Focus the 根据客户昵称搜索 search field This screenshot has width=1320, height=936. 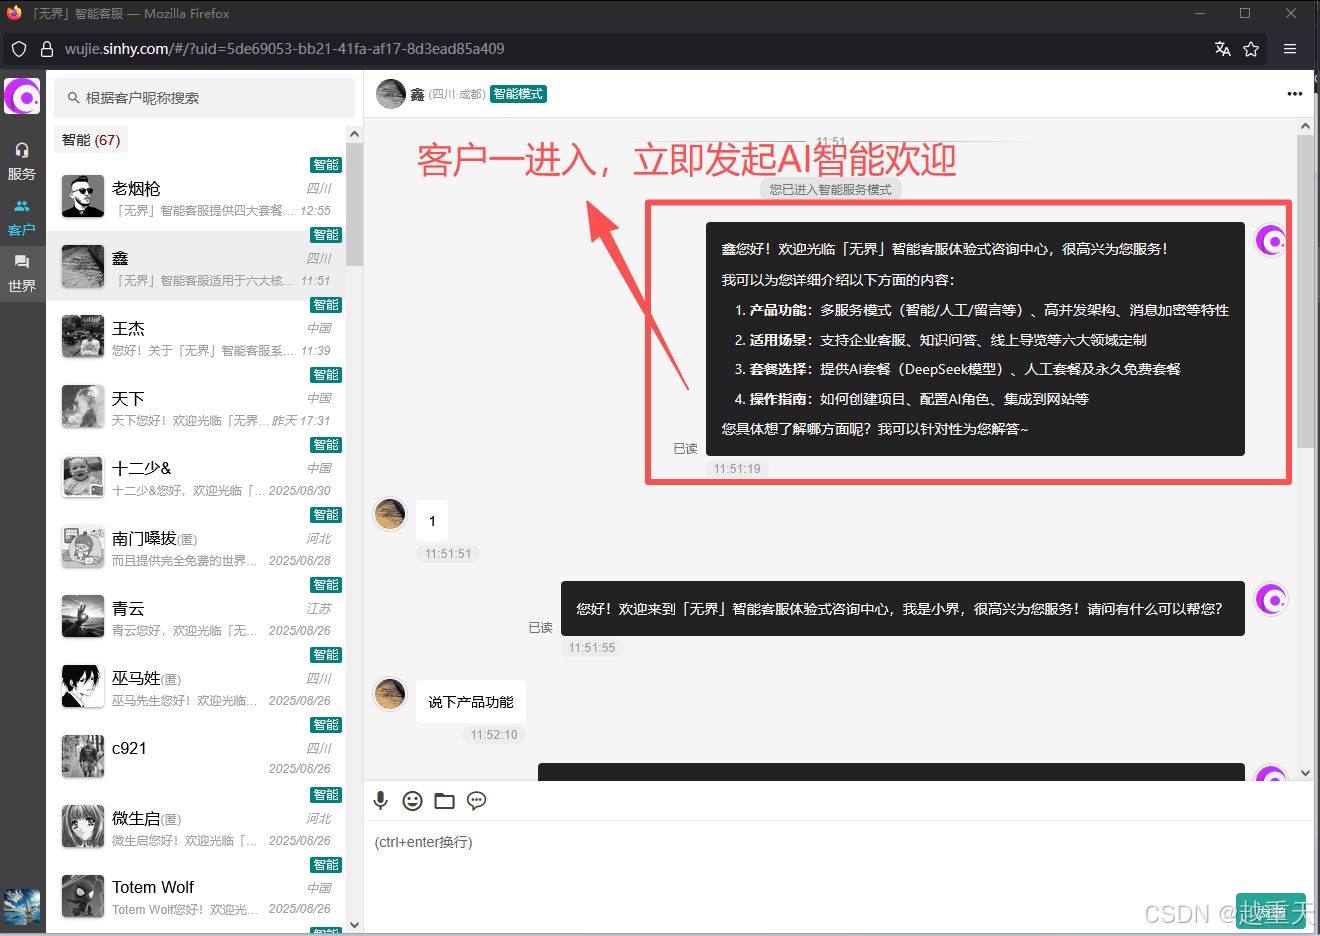[x=204, y=98]
